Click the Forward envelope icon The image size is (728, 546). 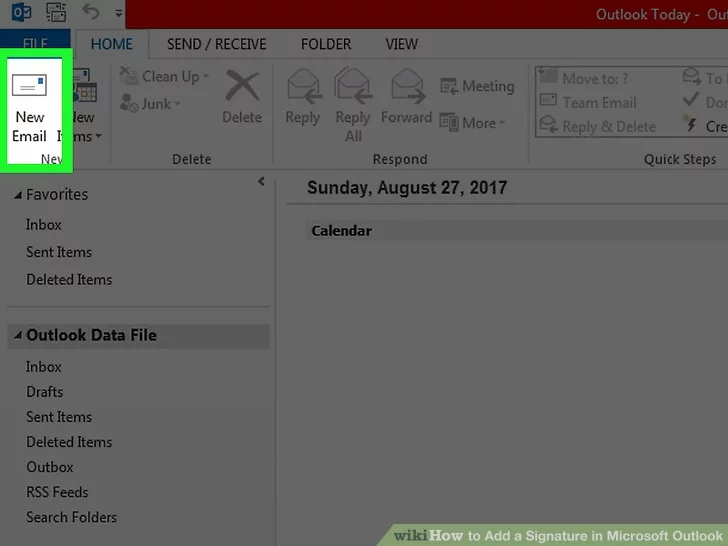coord(407,86)
